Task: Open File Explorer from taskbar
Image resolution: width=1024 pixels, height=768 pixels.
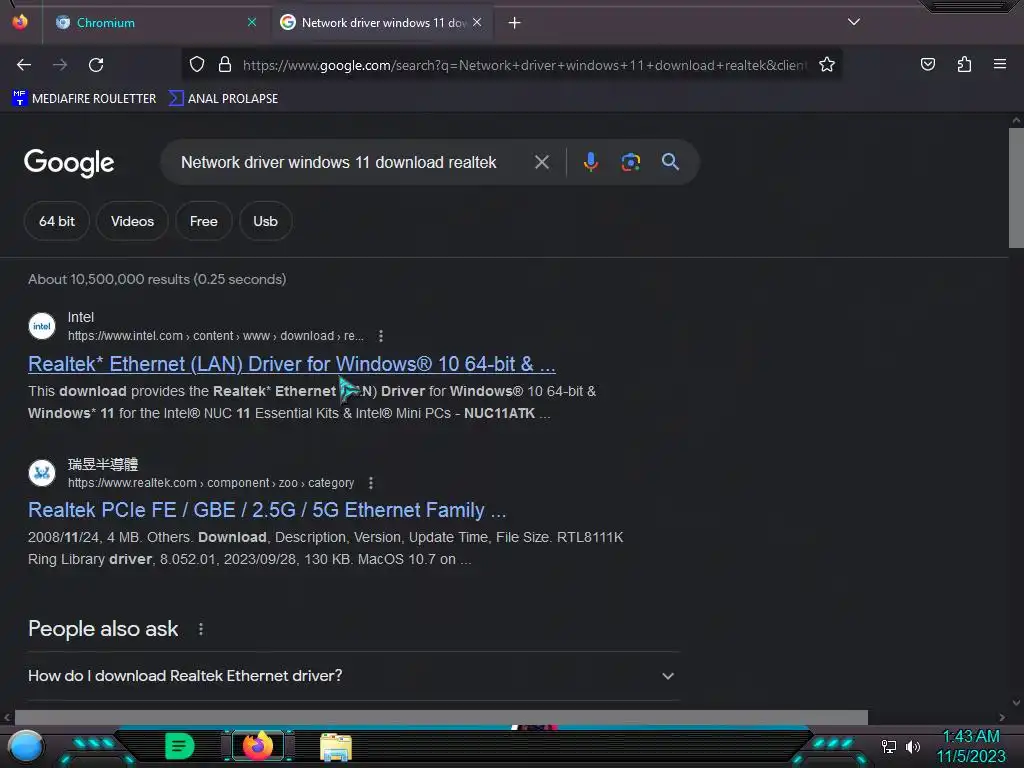Action: [x=336, y=747]
